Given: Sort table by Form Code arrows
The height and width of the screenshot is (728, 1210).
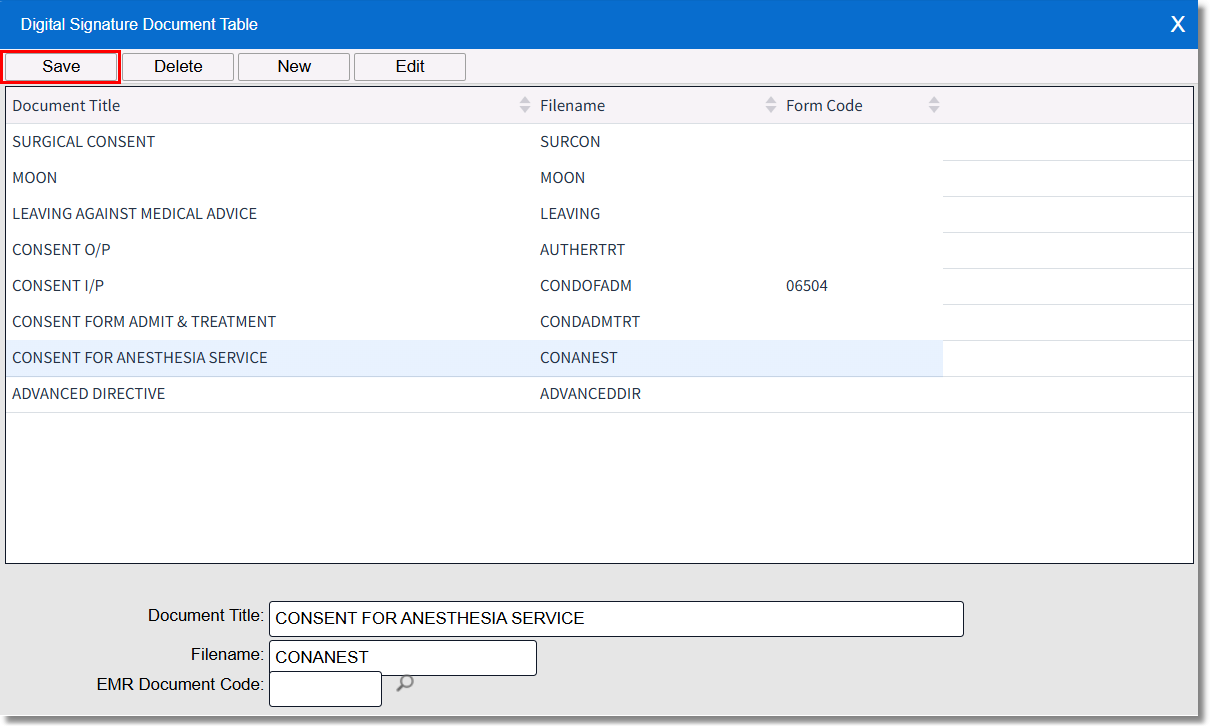Looking at the screenshot, I should [934, 105].
